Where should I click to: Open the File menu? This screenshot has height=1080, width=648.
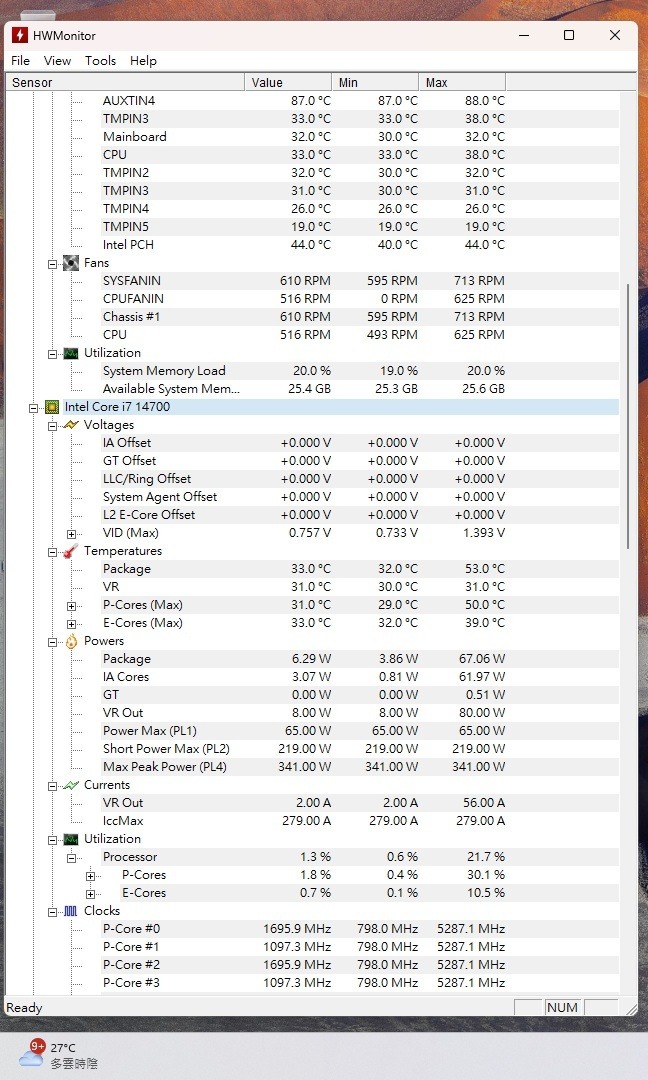tap(20, 61)
